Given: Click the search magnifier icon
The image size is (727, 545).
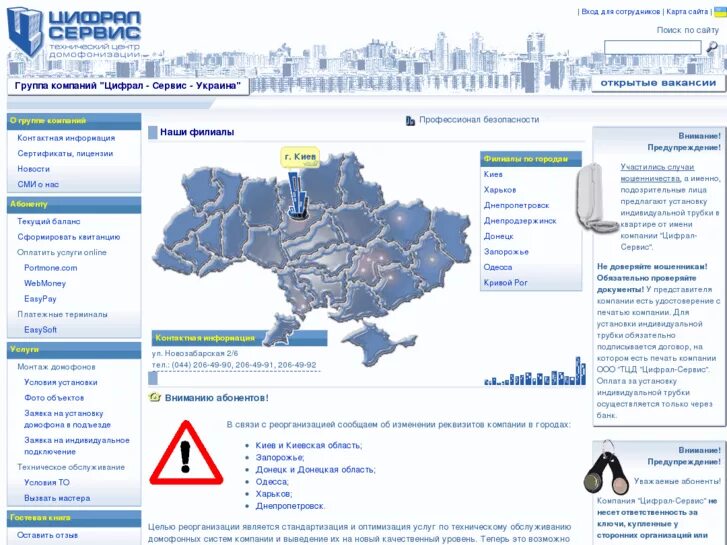Looking at the screenshot, I should click(x=712, y=47).
